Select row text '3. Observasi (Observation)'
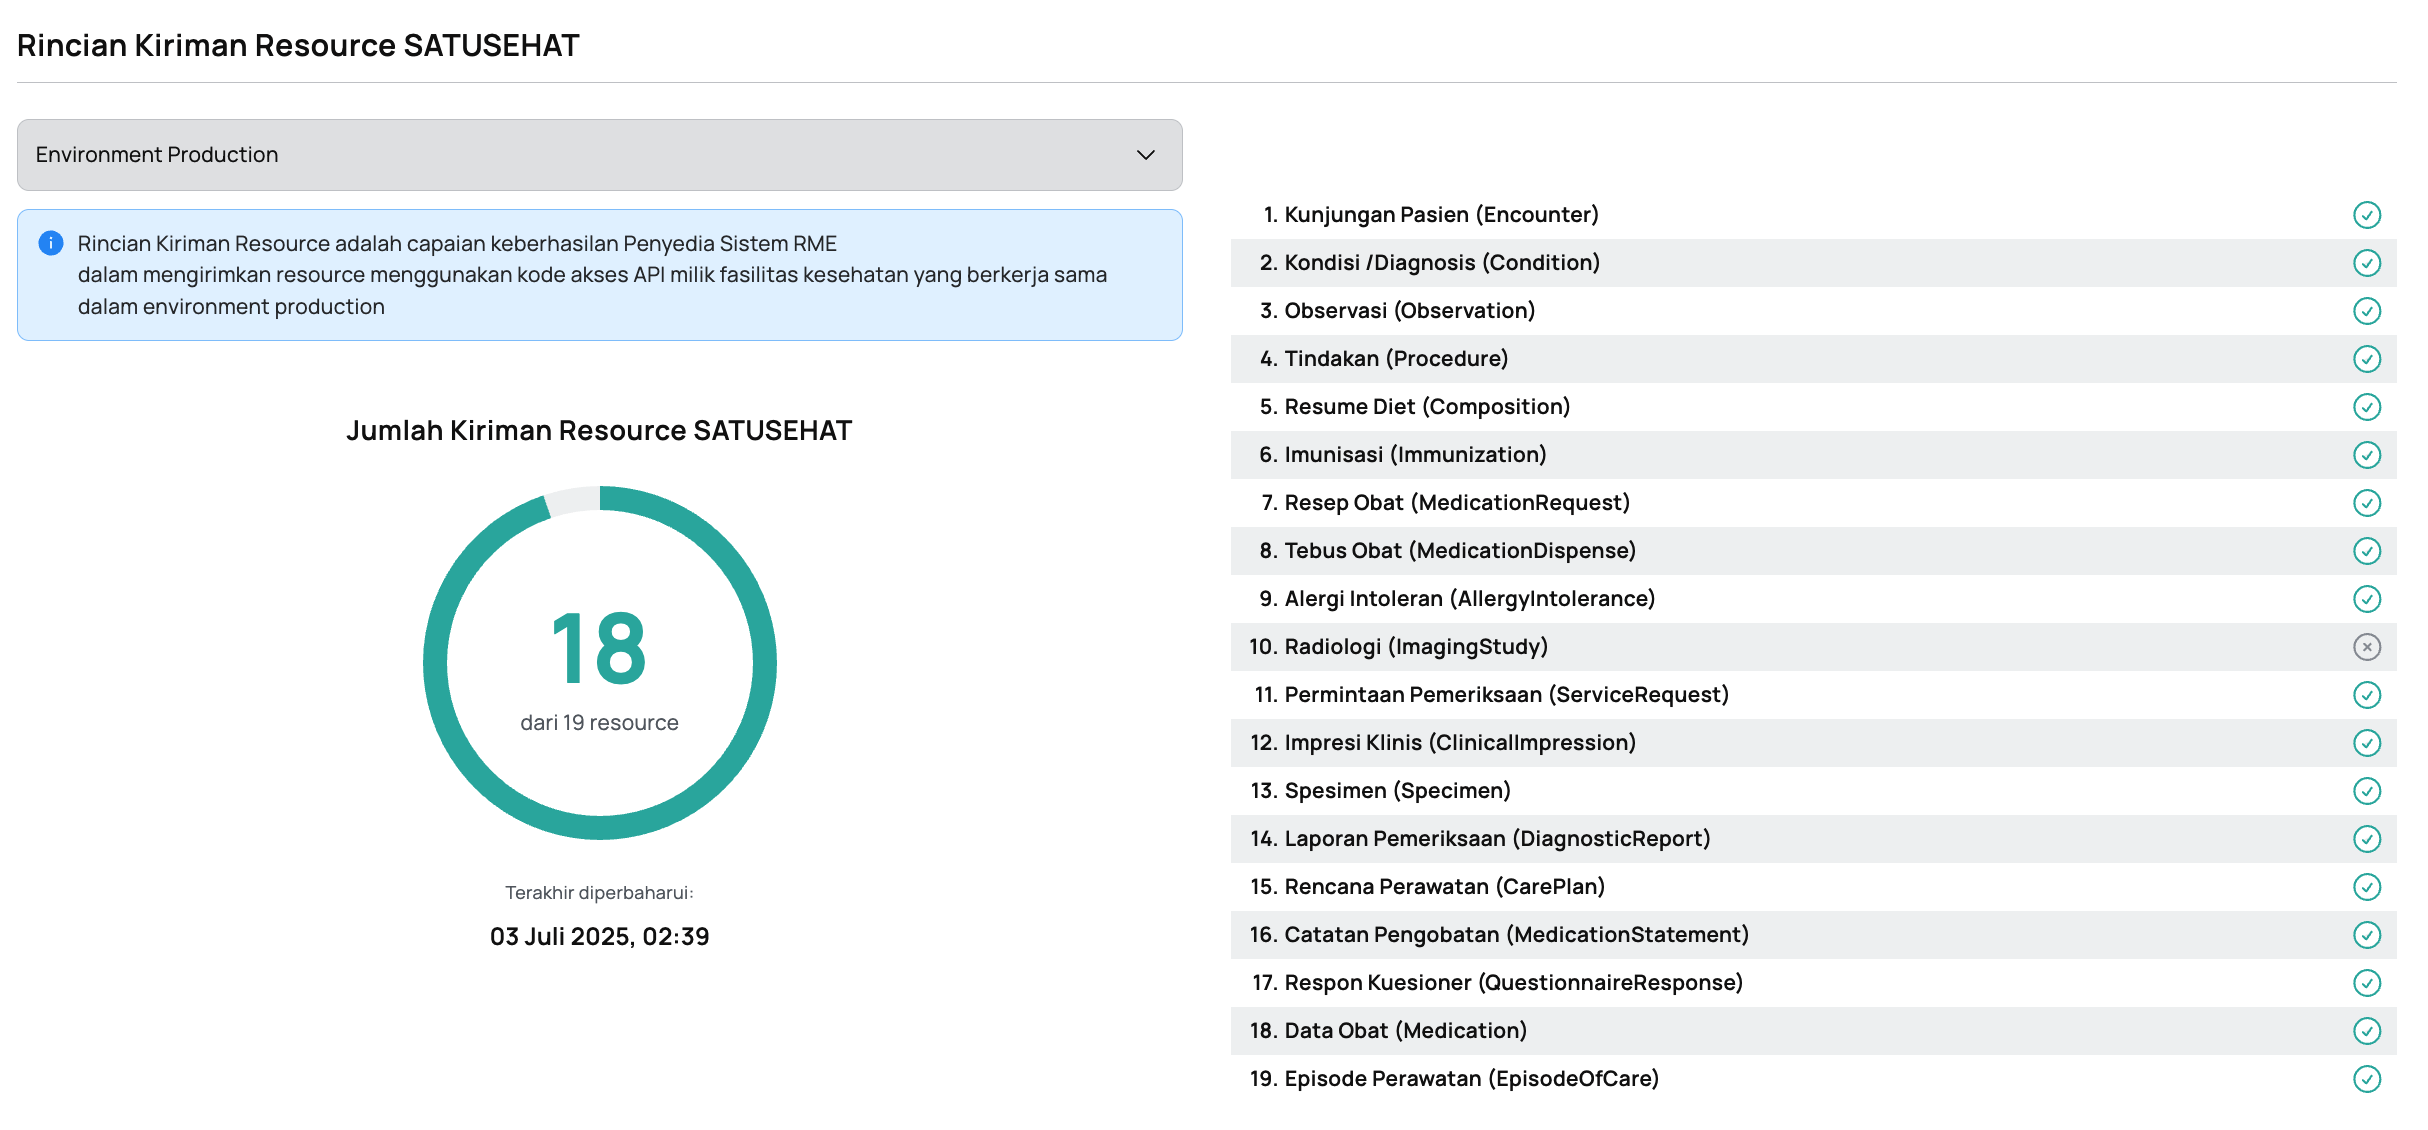2428x1130 pixels. tap(1398, 311)
